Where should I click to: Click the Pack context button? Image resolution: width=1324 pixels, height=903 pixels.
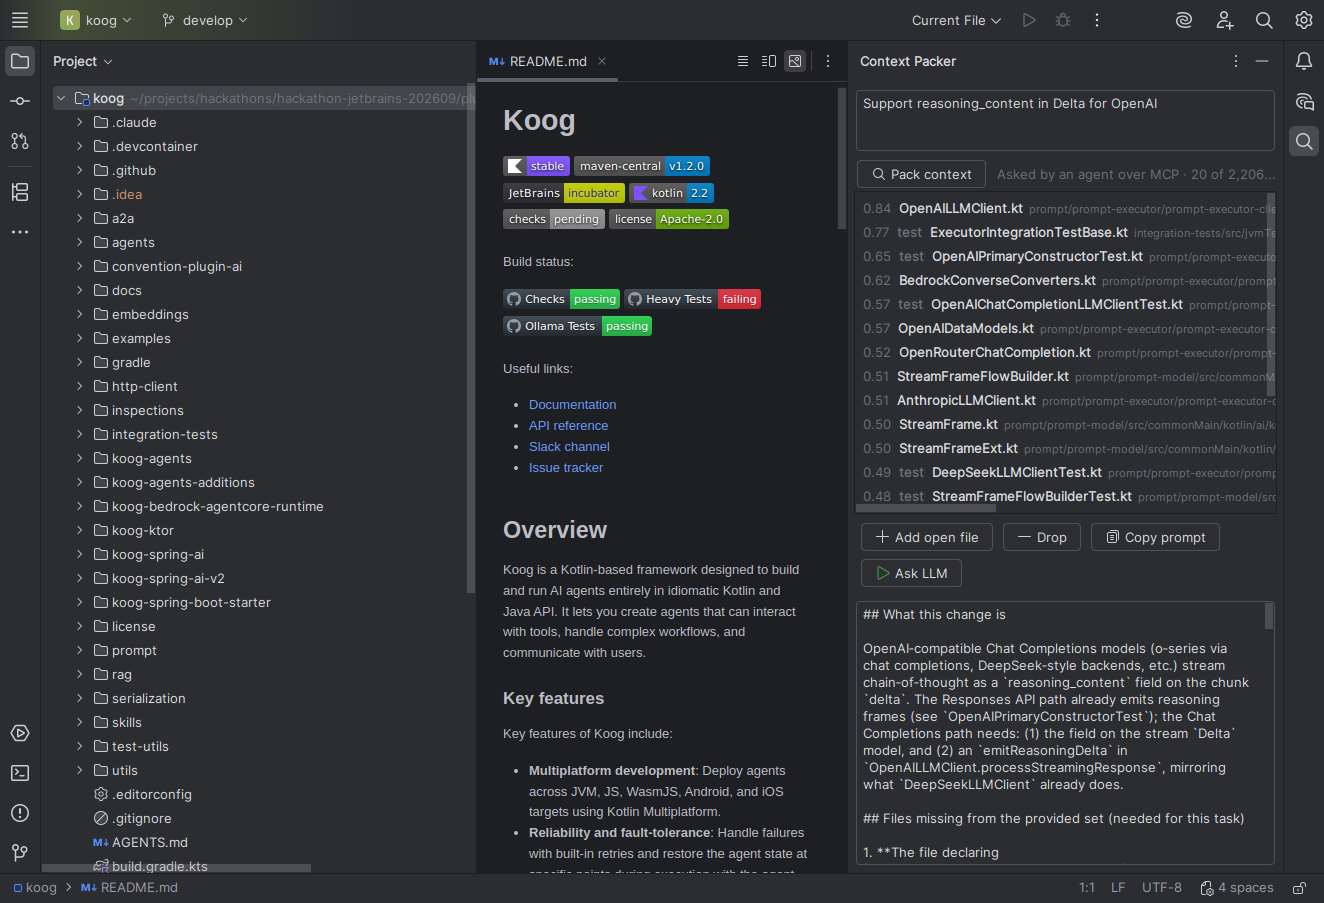pos(921,174)
